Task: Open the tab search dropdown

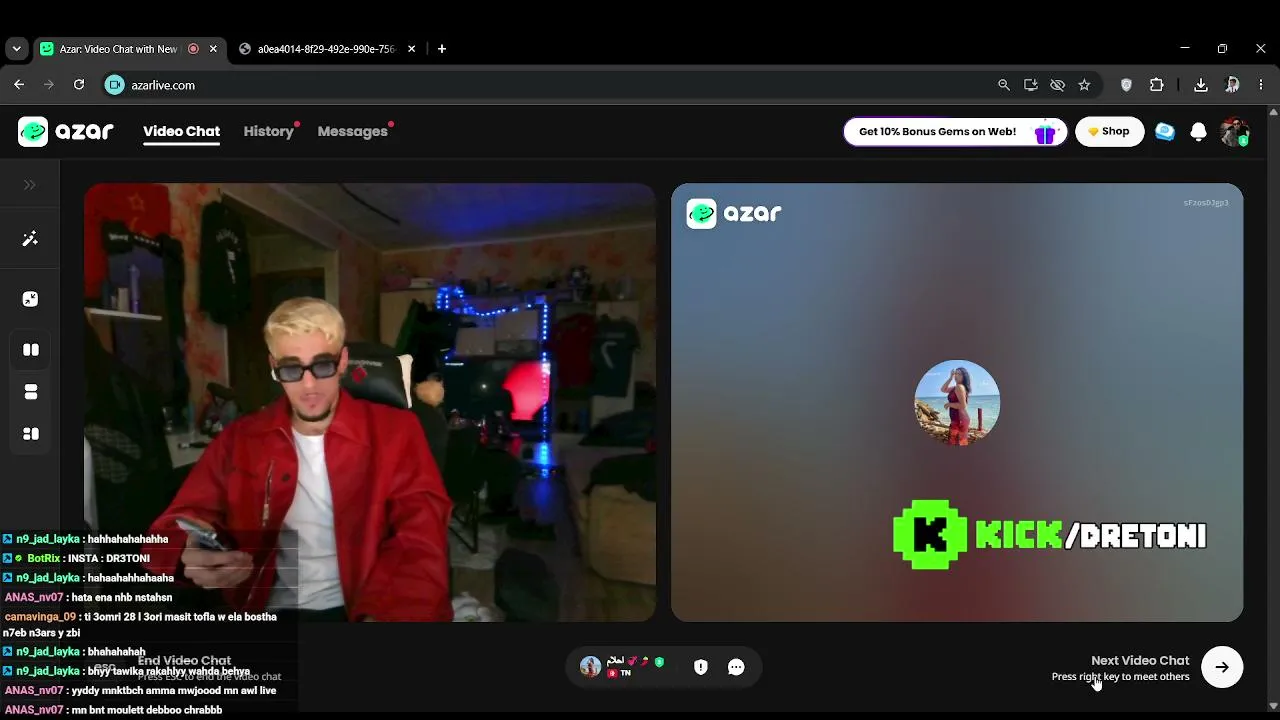Action: pyautogui.click(x=16, y=49)
